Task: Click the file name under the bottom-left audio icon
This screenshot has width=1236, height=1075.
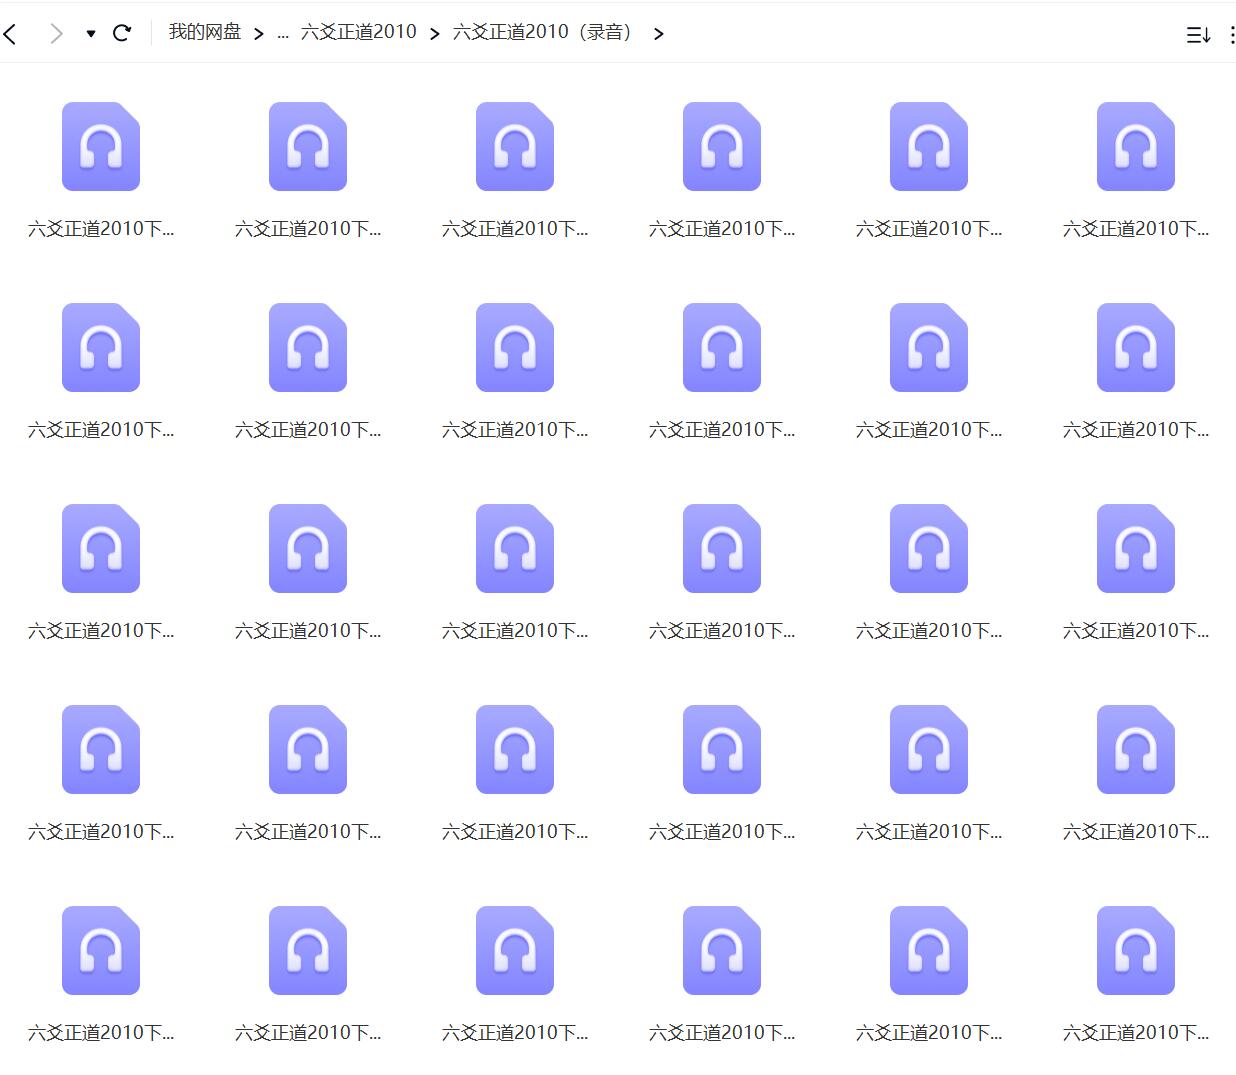Action: point(100,1032)
